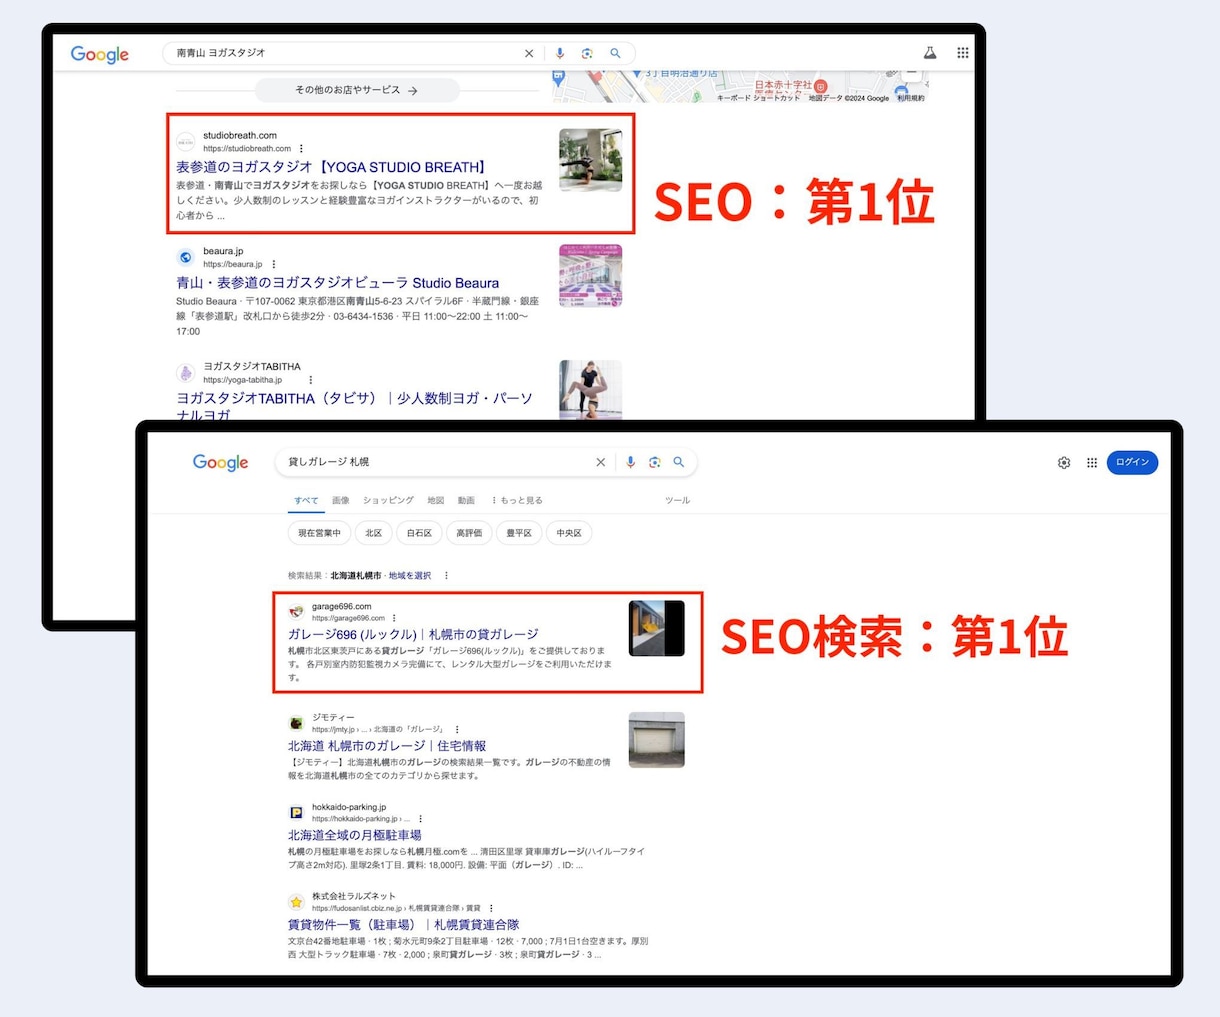This screenshot has height=1017, width=1220.
Task: Click the garage696.com result thumbnail
Action: point(656,628)
